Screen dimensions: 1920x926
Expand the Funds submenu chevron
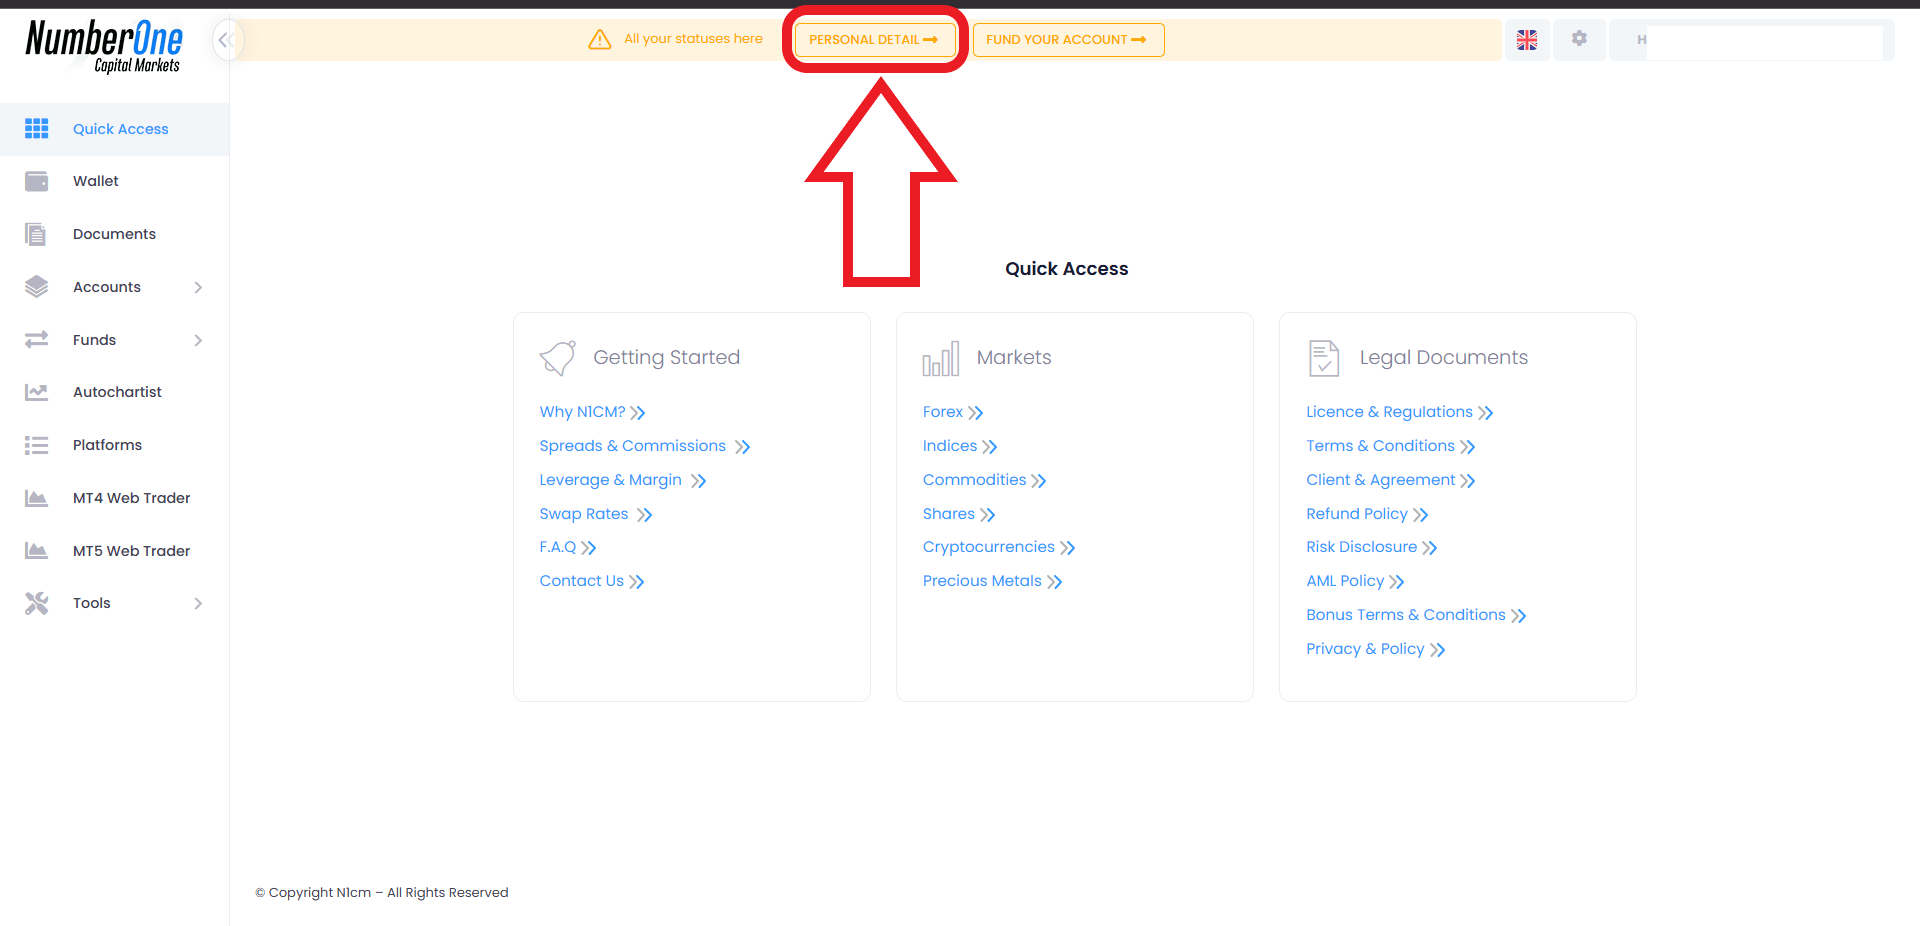click(198, 340)
